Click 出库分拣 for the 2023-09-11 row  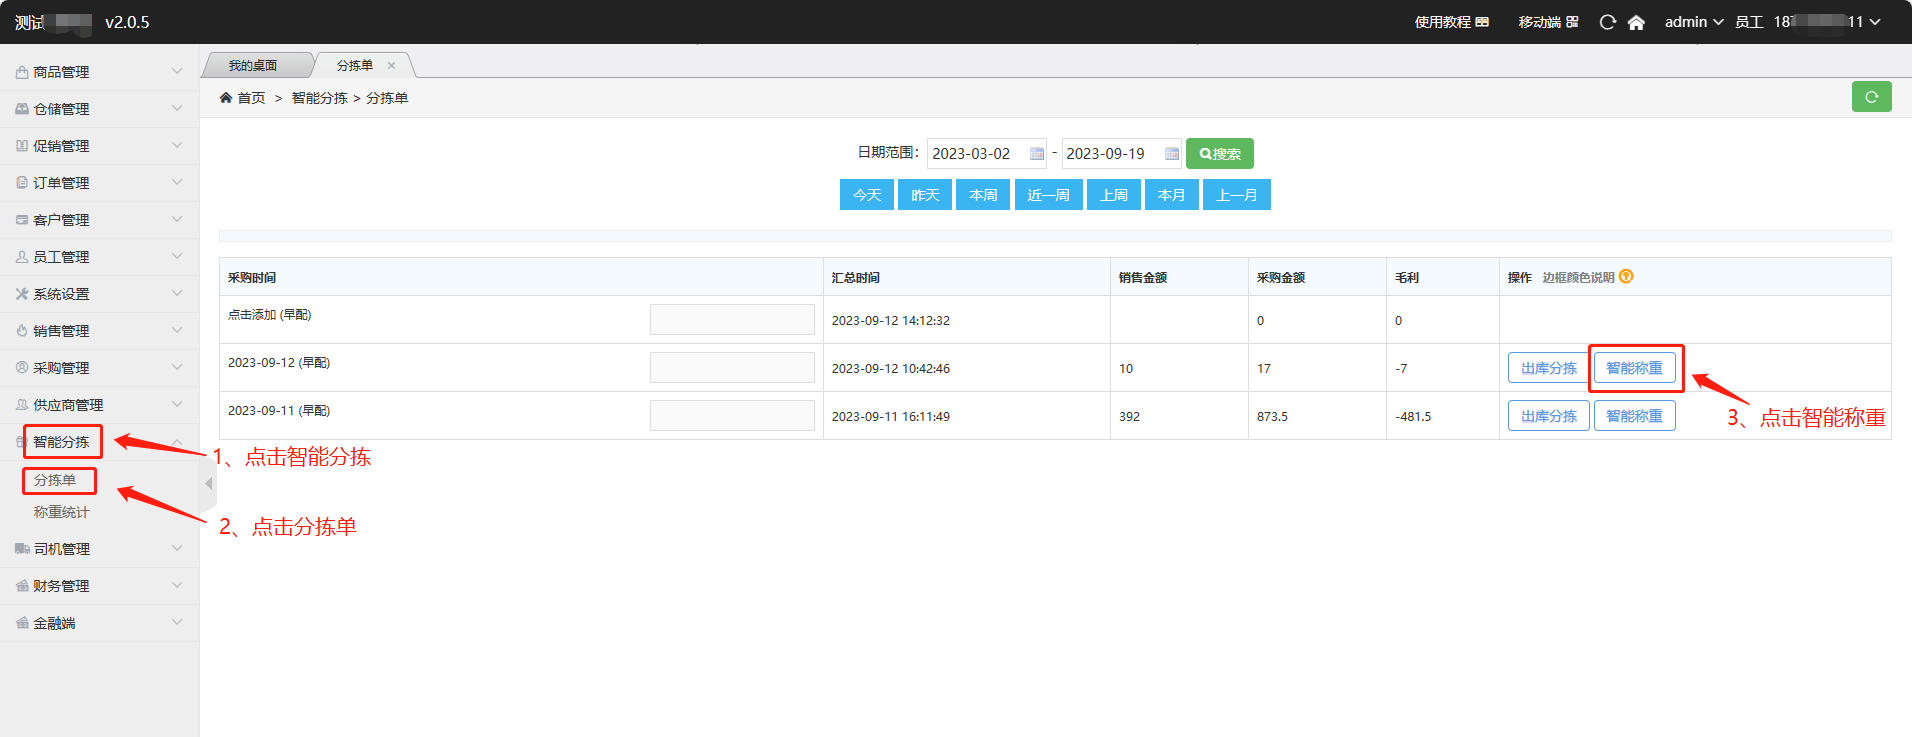point(1548,416)
